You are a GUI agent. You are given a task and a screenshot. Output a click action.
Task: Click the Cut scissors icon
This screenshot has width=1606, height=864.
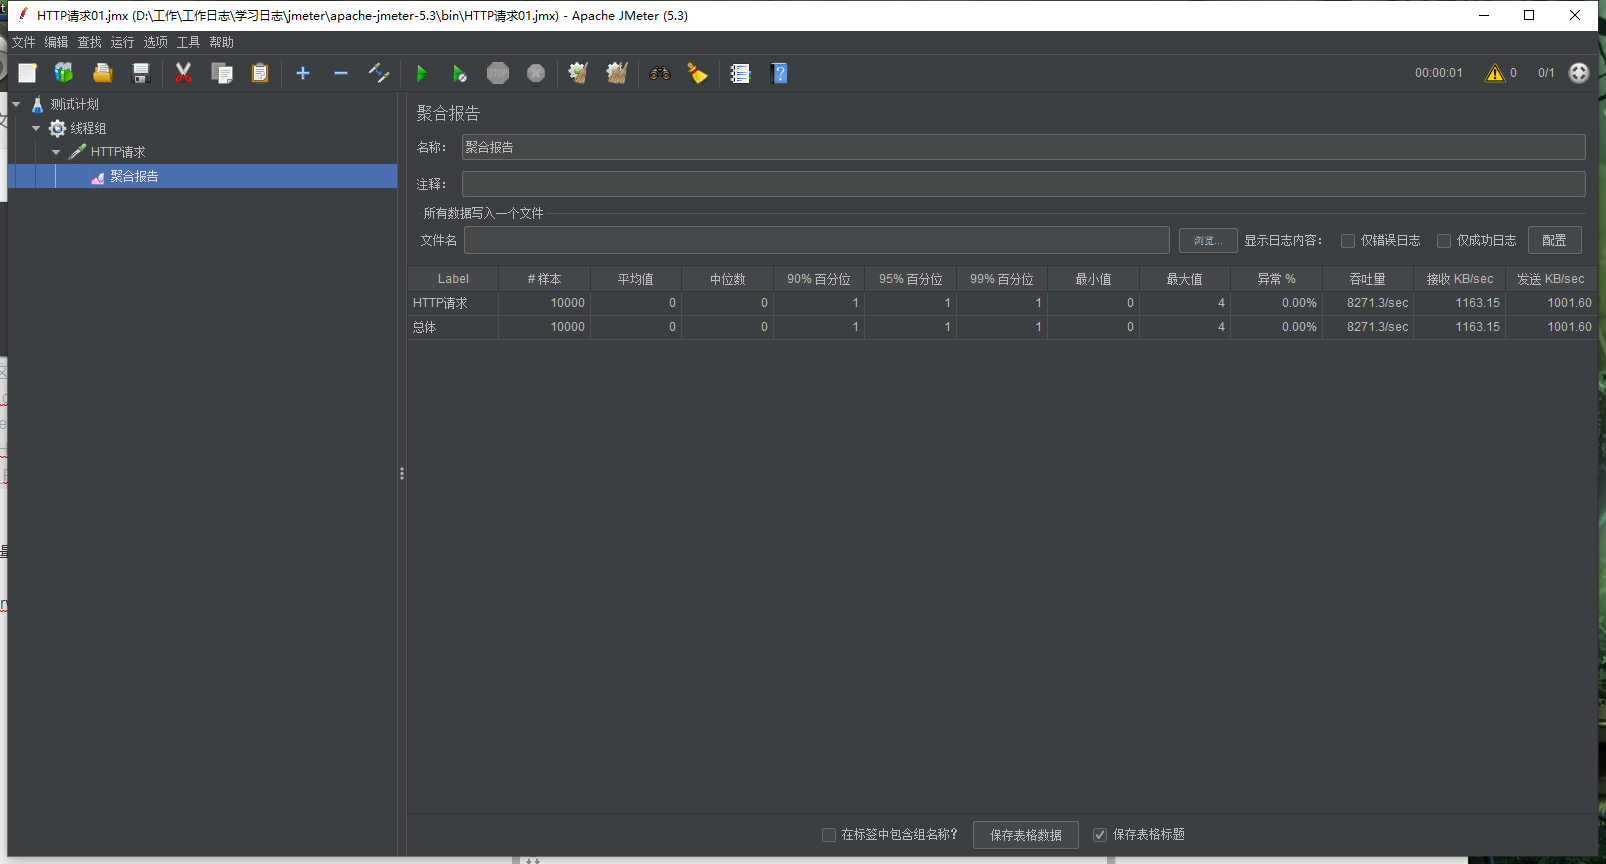[x=183, y=73]
